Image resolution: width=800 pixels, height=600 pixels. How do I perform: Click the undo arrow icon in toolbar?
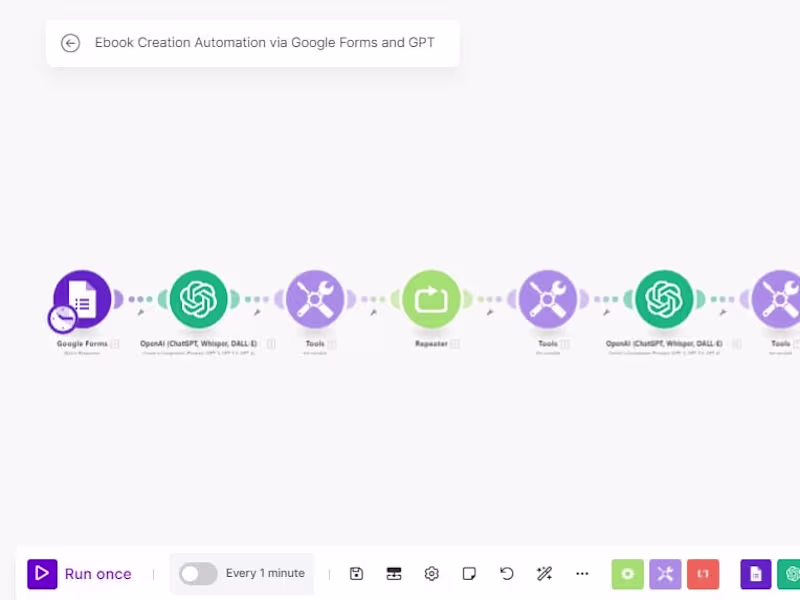pos(507,573)
